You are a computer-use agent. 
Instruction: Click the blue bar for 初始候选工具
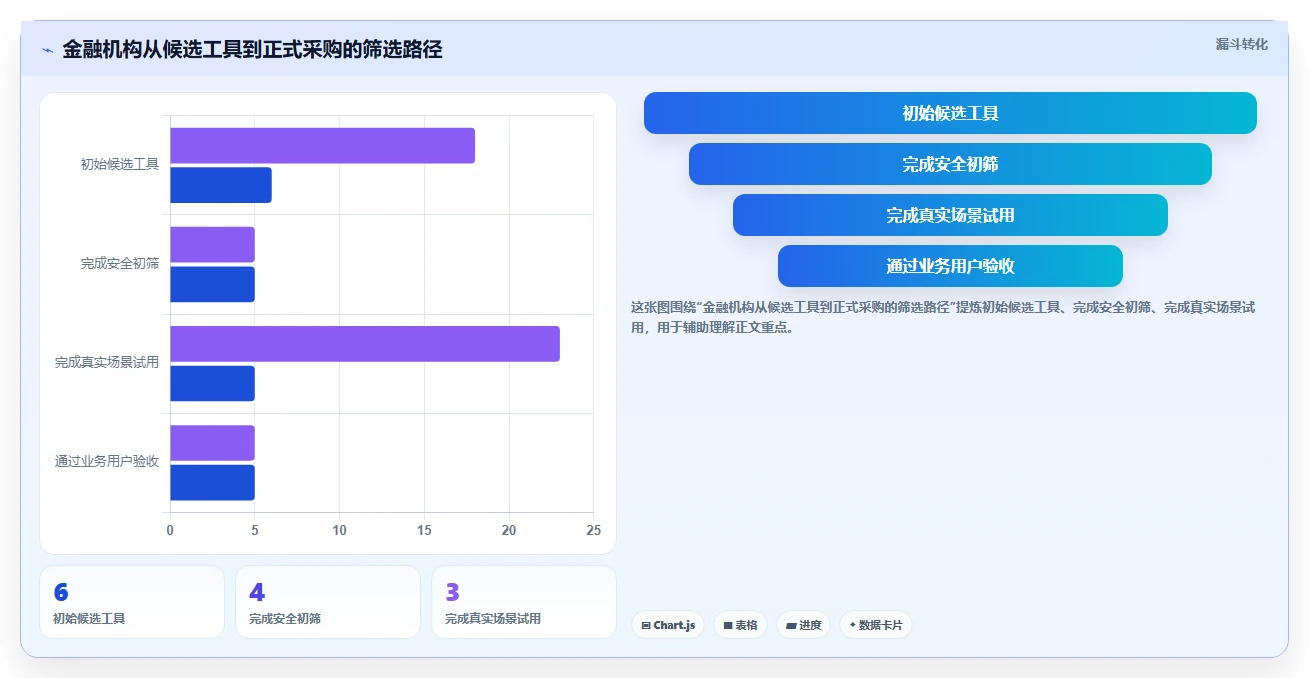(x=221, y=185)
